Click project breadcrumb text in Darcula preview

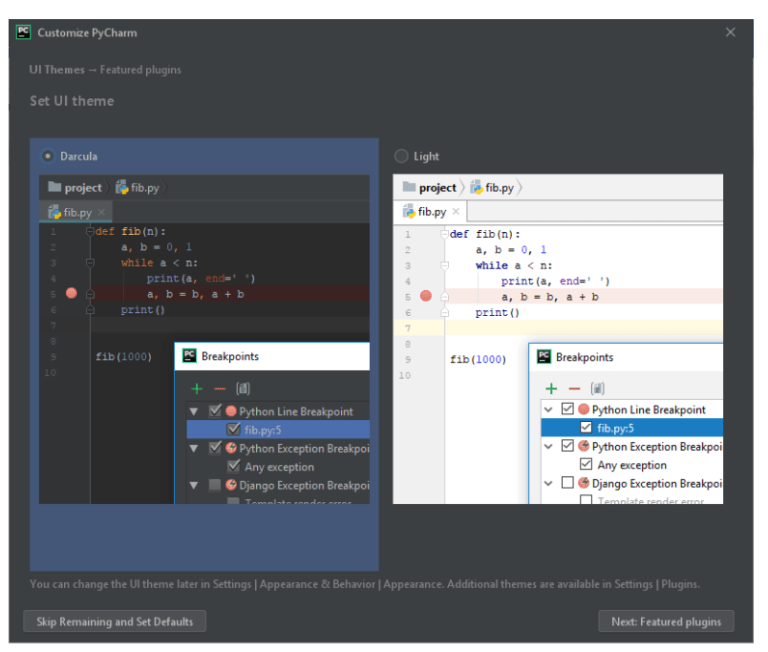click(x=83, y=188)
